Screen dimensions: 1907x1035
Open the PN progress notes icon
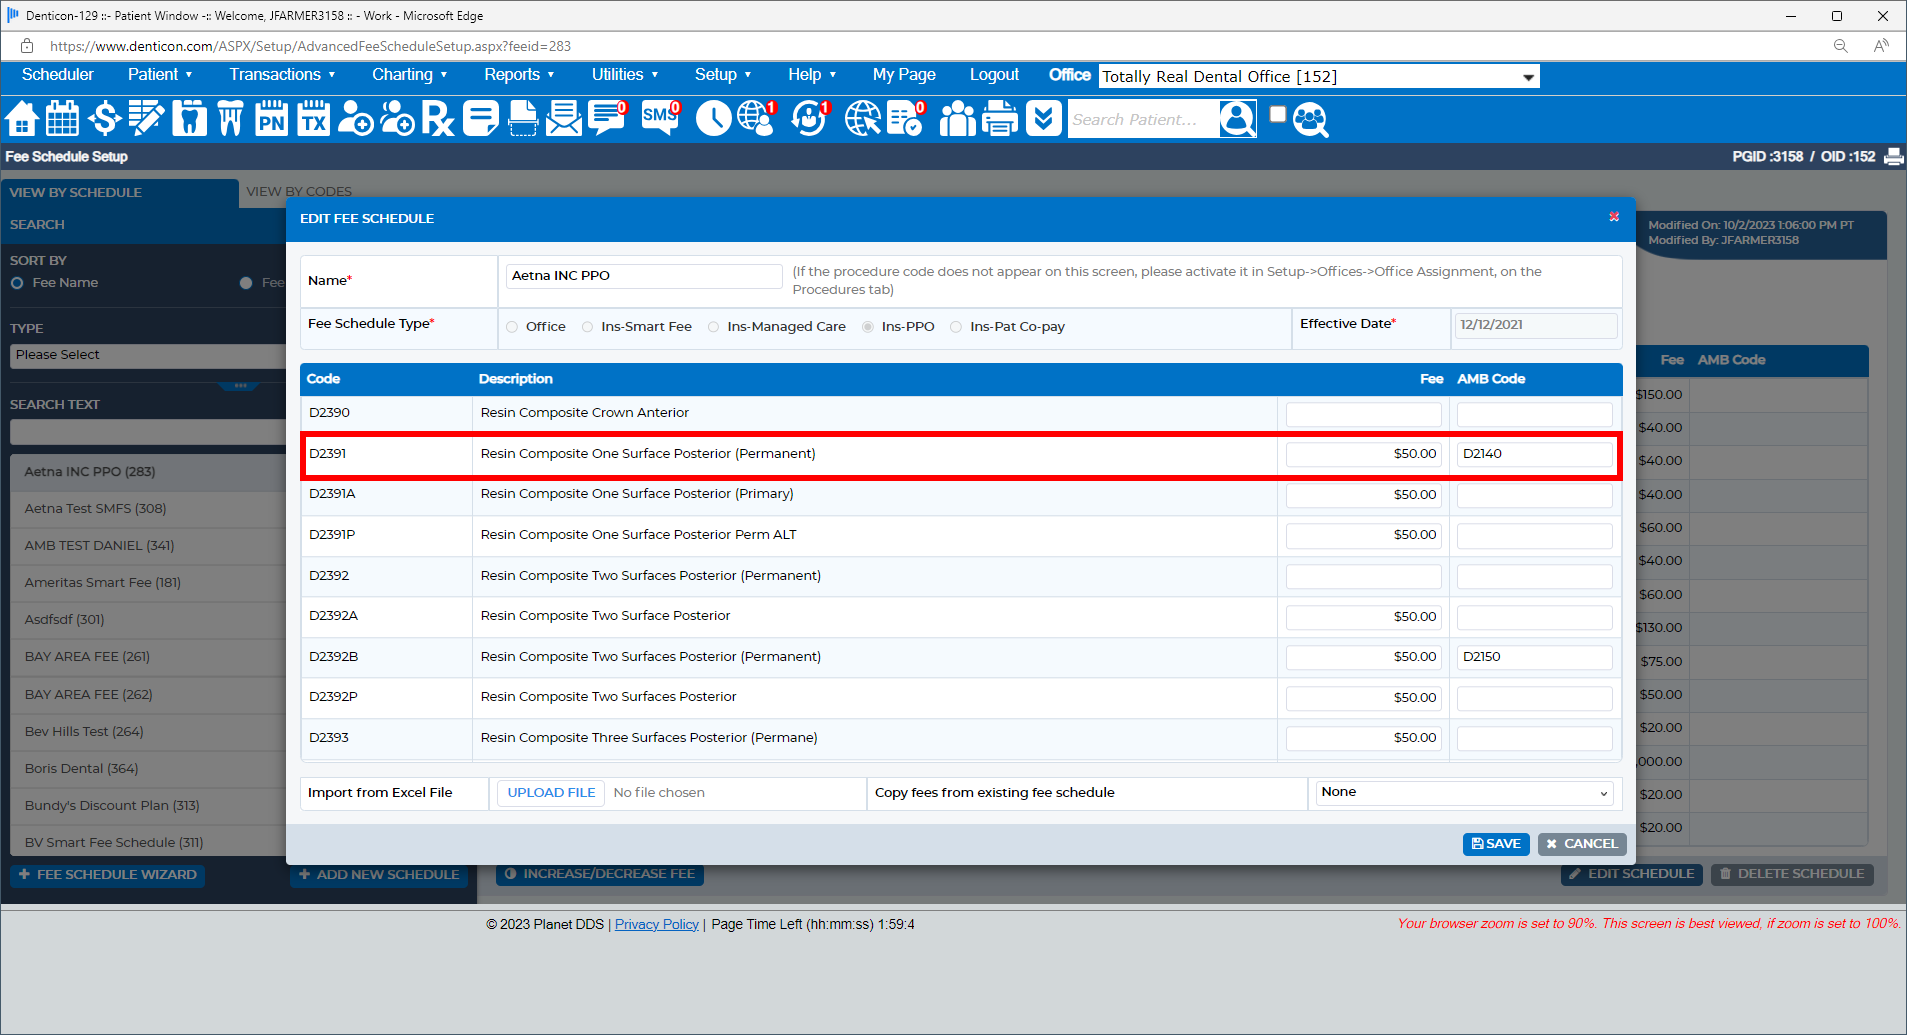(271, 119)
